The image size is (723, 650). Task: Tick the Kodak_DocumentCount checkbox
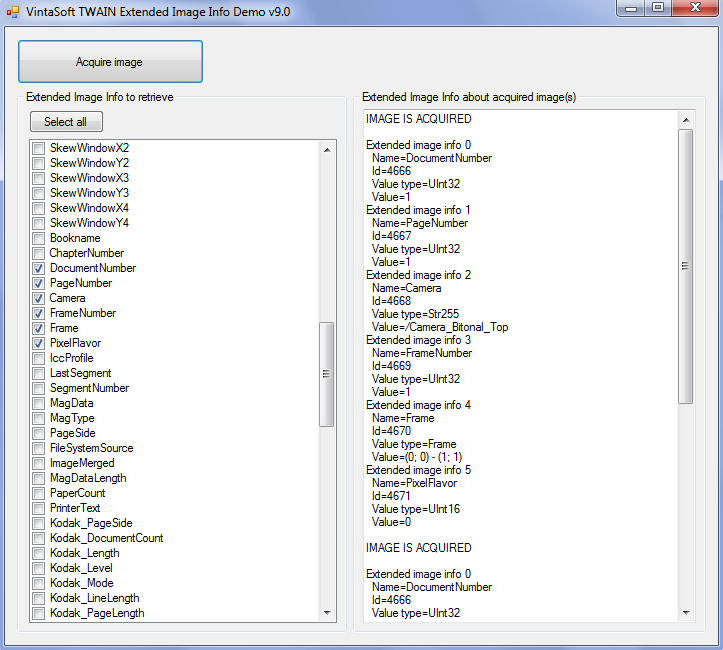[39, 538]
